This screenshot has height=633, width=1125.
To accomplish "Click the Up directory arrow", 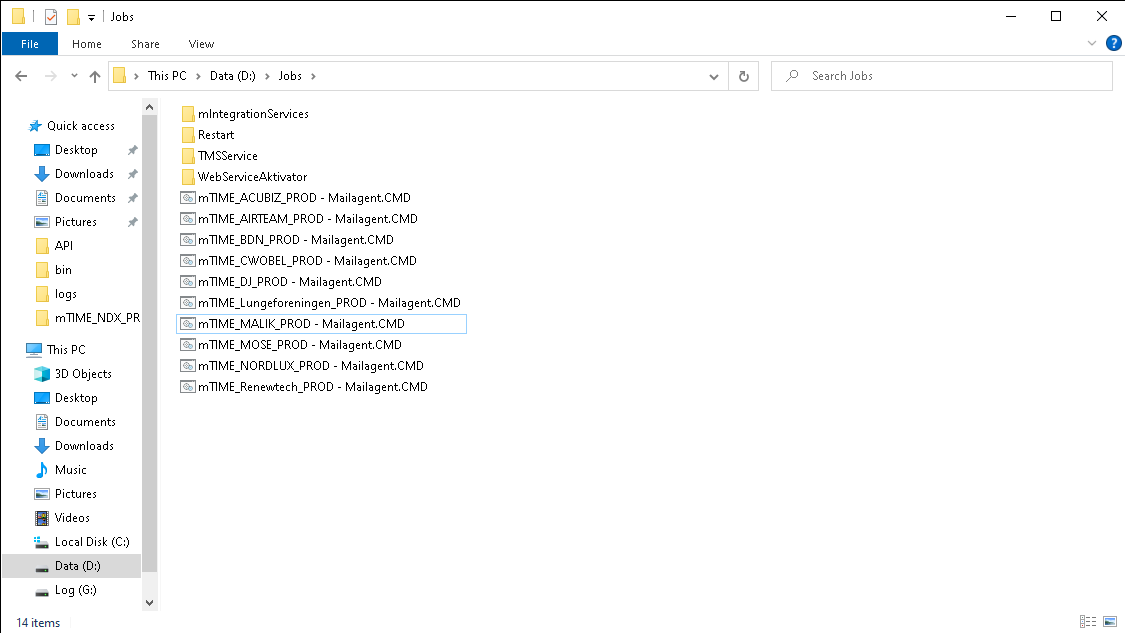I will 95,76.
